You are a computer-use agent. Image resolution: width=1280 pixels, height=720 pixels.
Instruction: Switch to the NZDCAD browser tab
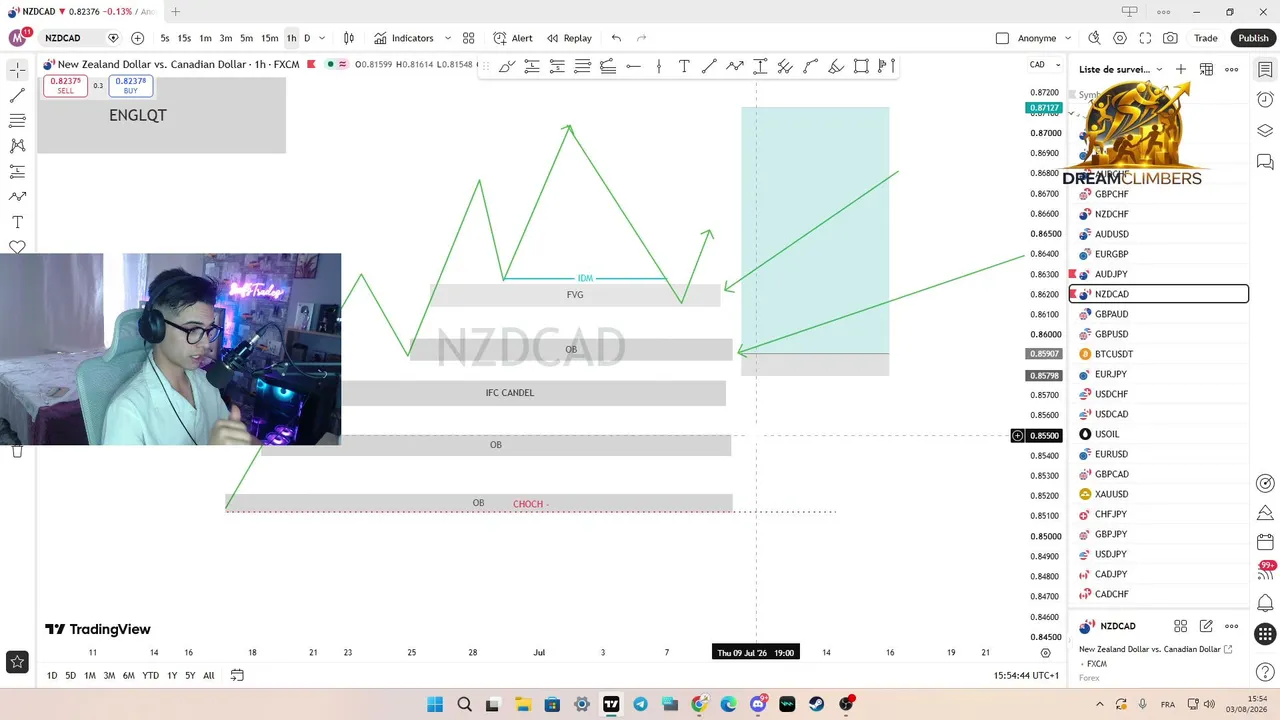[x=82, y=12]
